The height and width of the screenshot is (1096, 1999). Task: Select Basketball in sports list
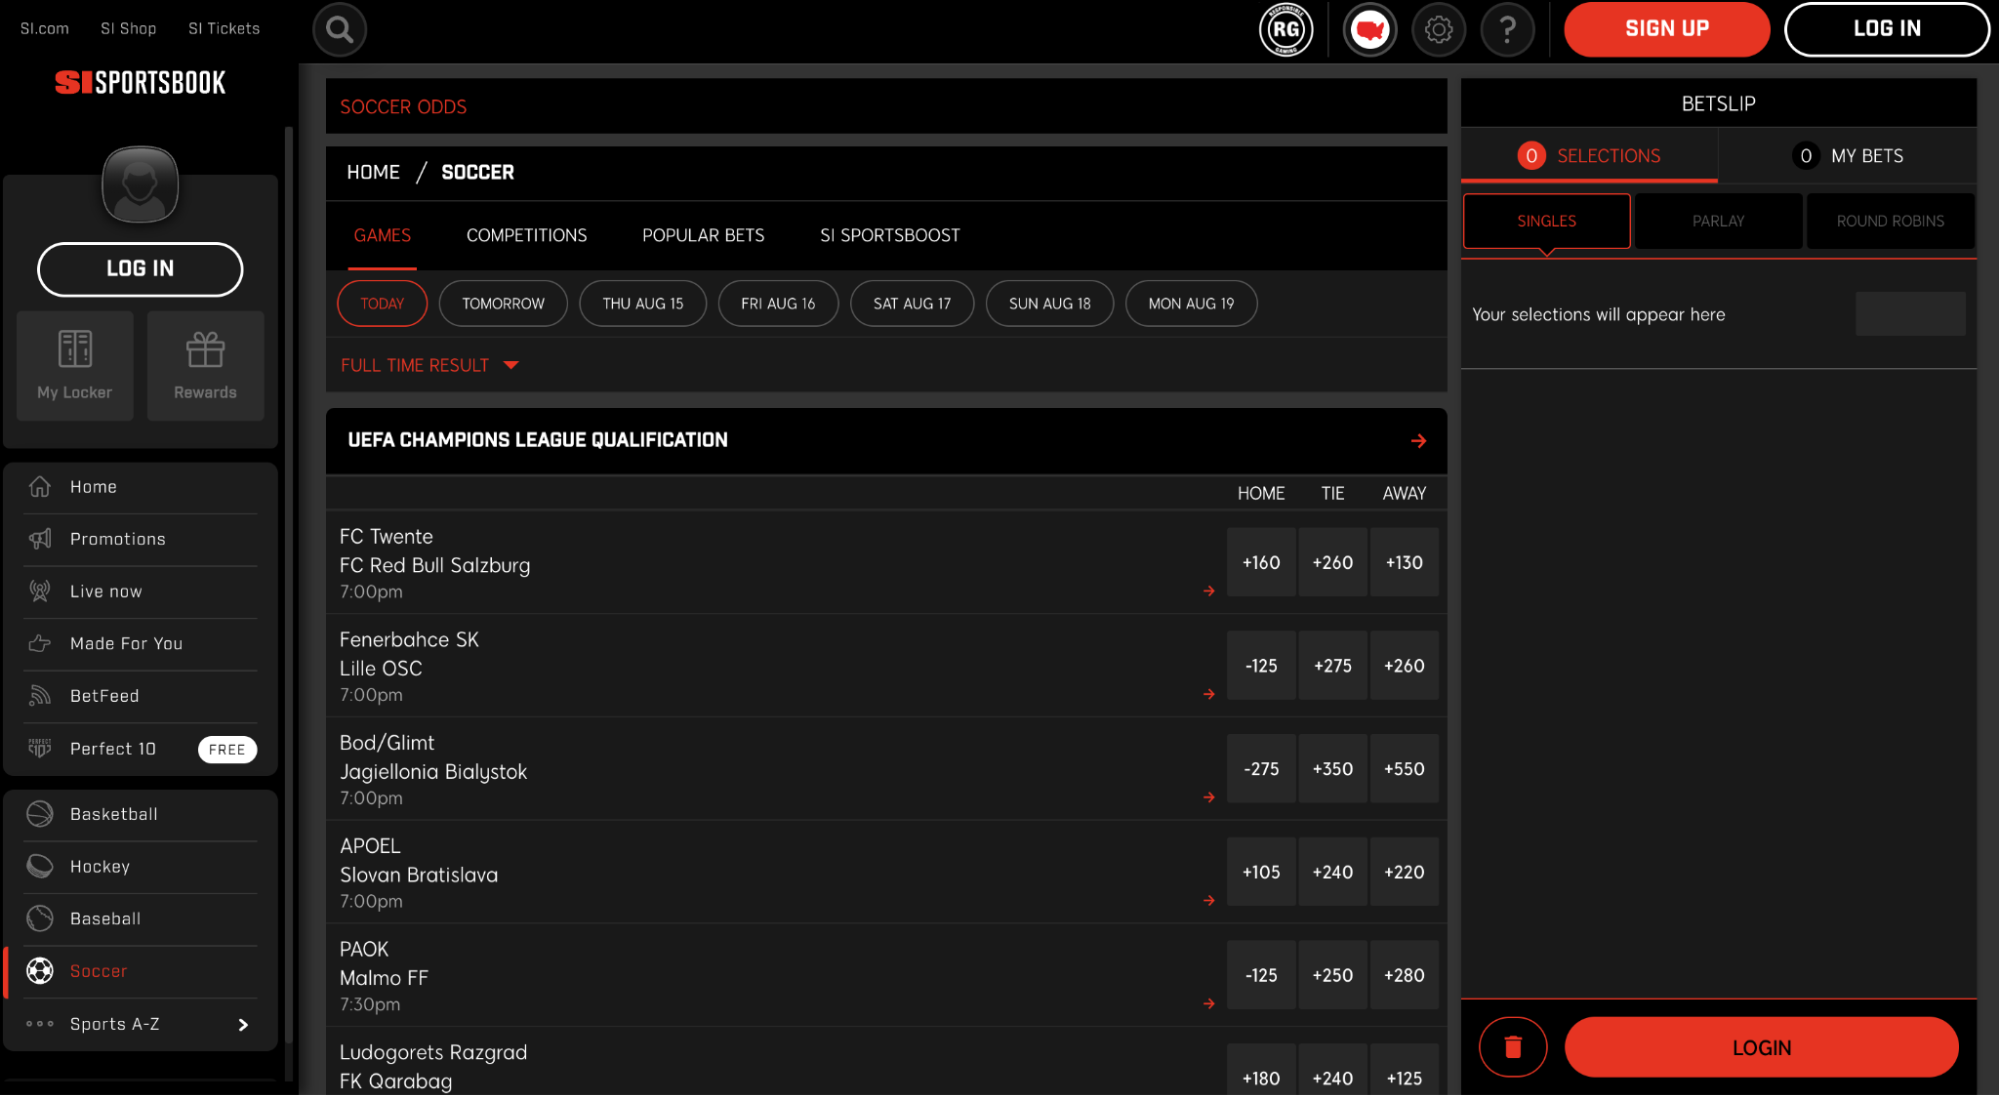click(140, 814)
